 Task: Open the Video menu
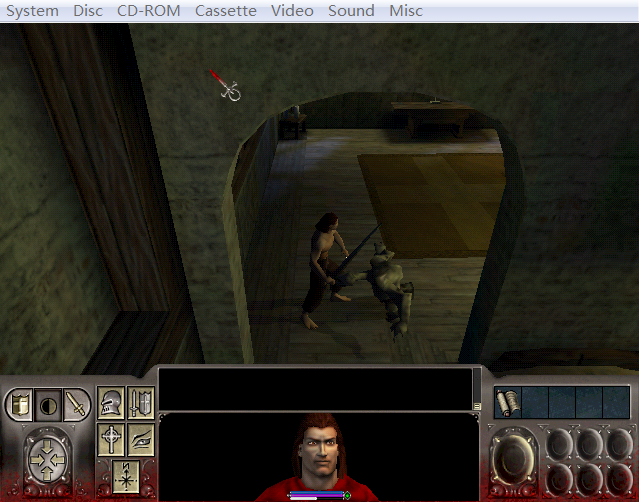[292, 11]
